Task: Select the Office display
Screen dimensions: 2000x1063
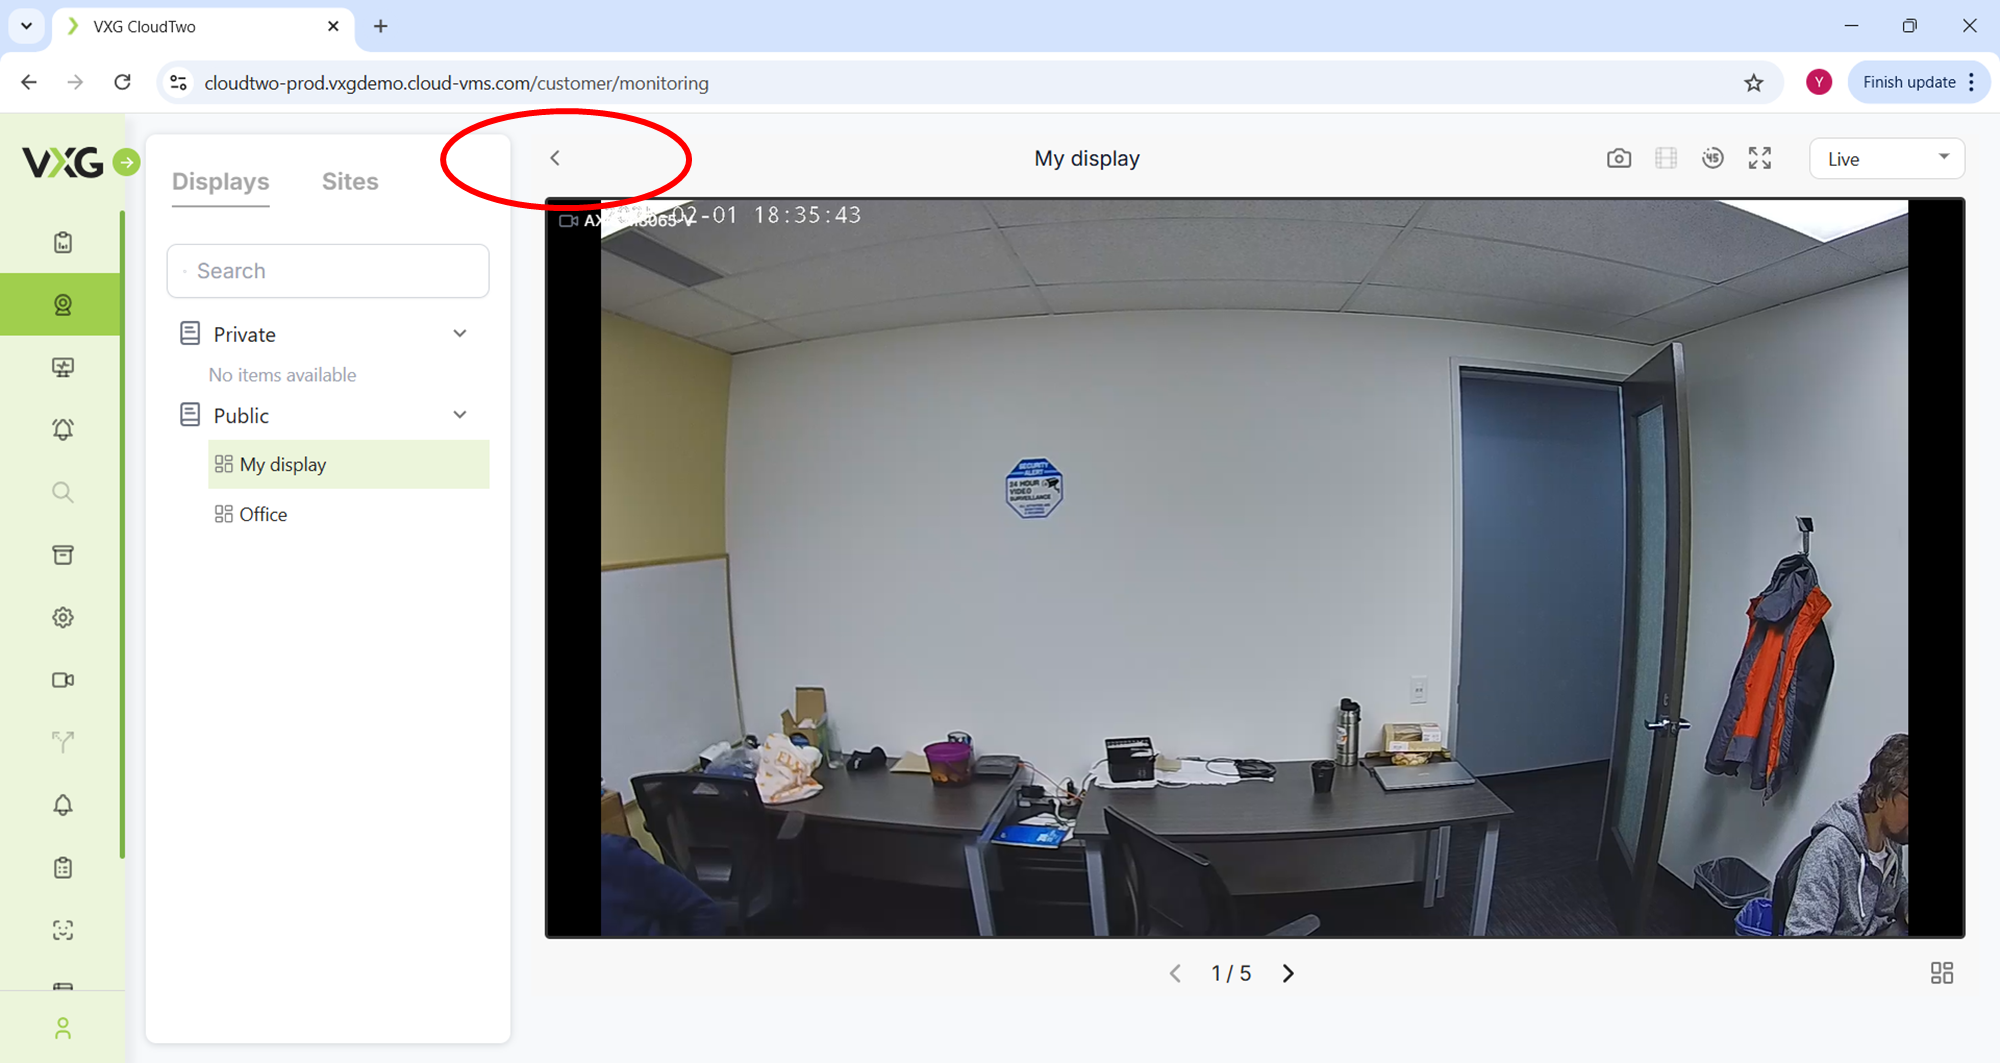Action: coord(263,514)
